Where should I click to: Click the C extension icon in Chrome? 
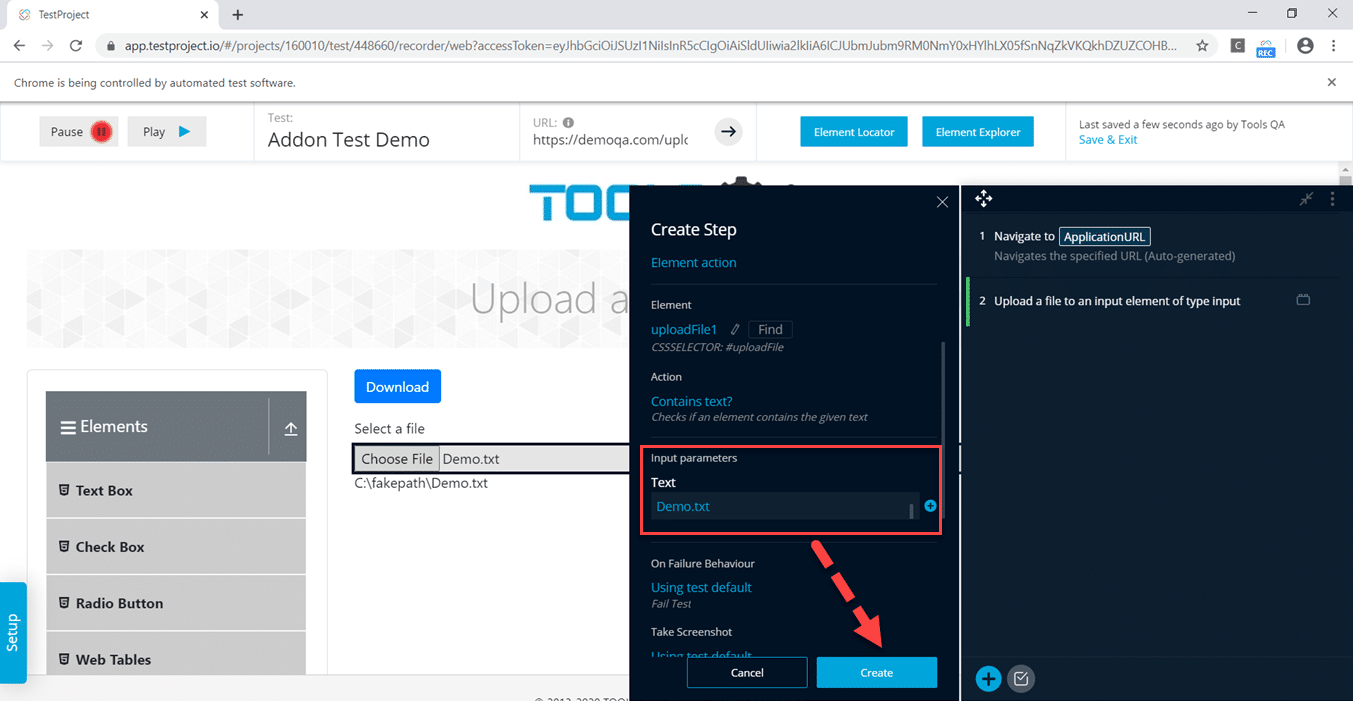[x=1237, y=46]
